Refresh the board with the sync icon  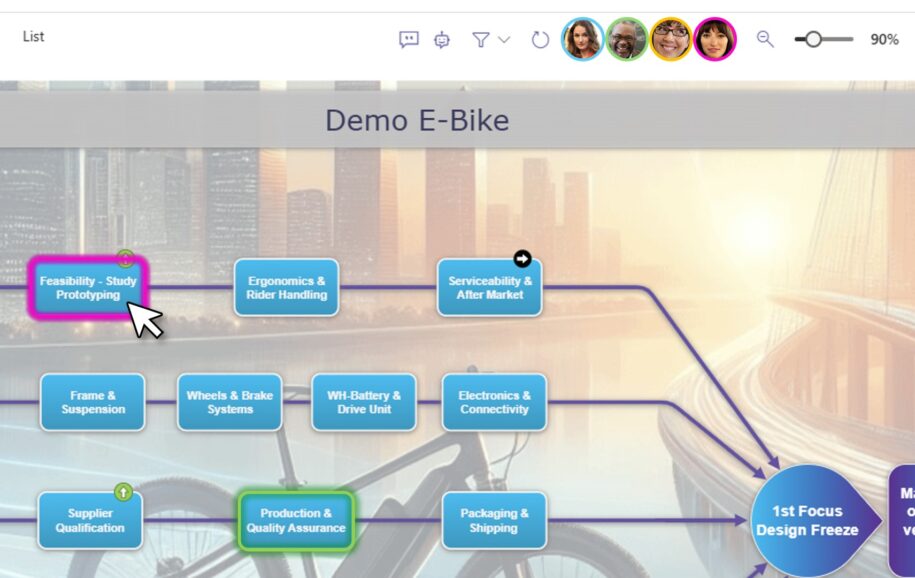pyautogui.click(x=539, y=39)
